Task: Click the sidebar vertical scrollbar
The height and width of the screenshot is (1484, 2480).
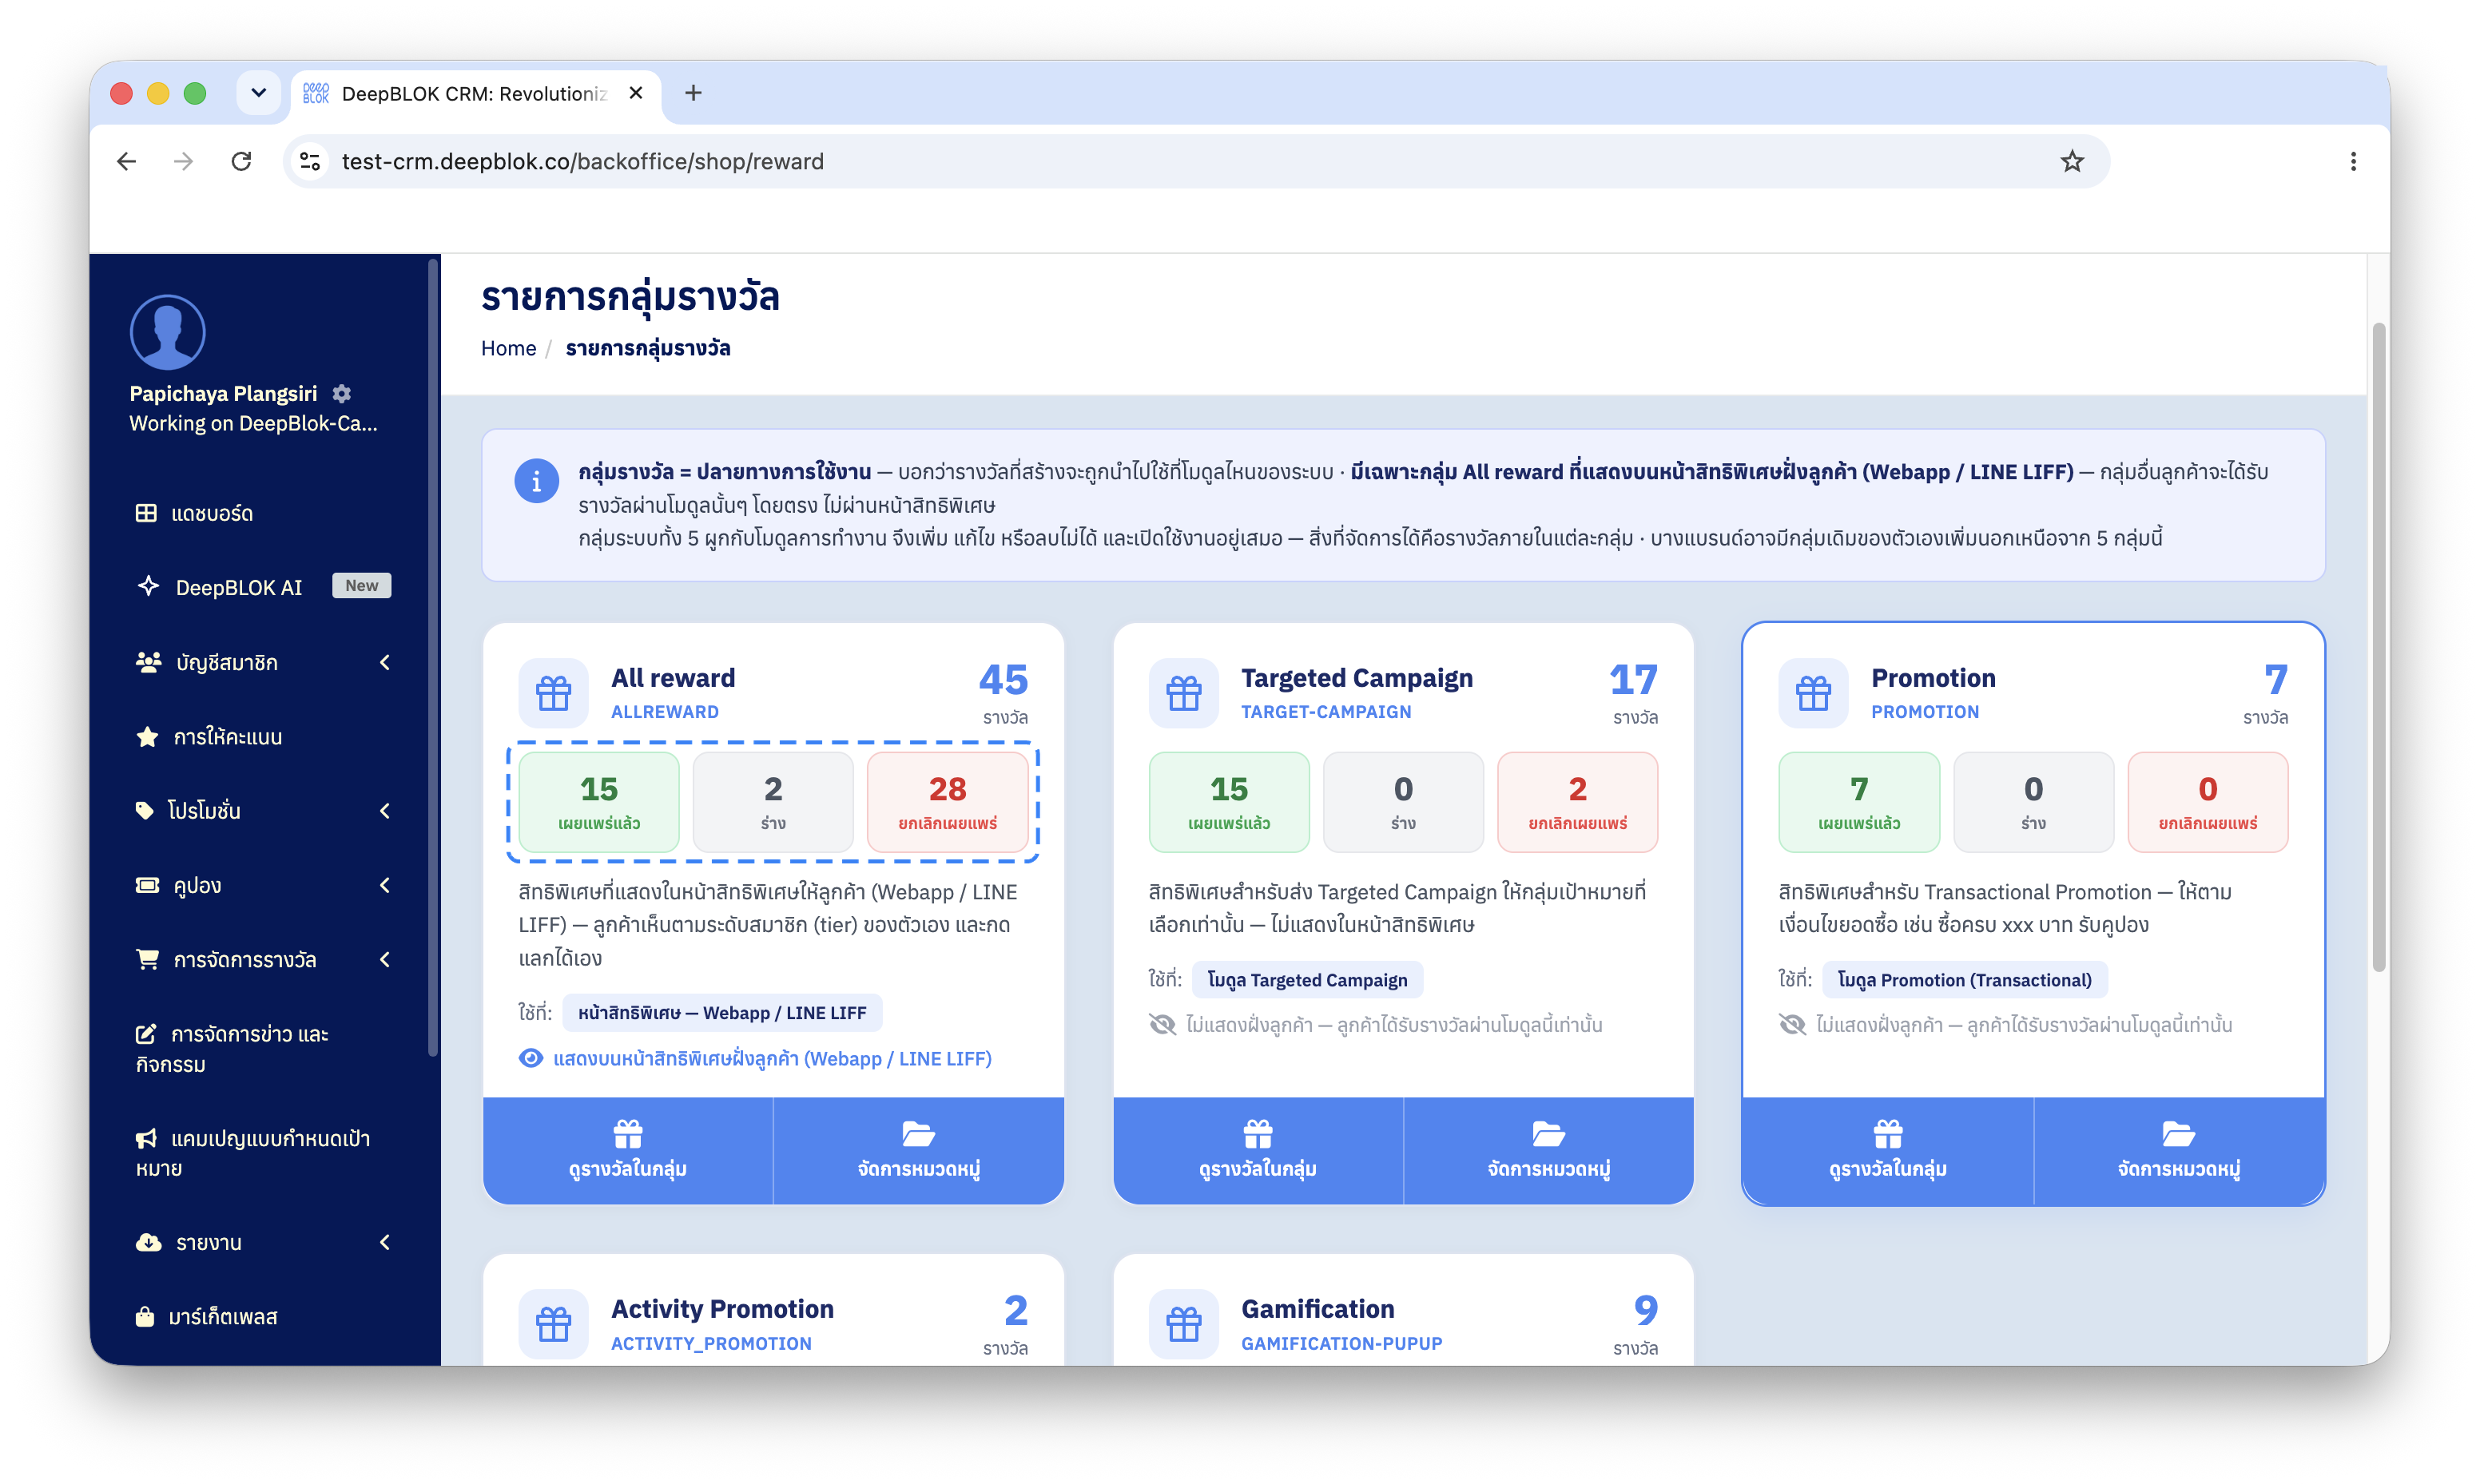Action: [x=433, y=658]
